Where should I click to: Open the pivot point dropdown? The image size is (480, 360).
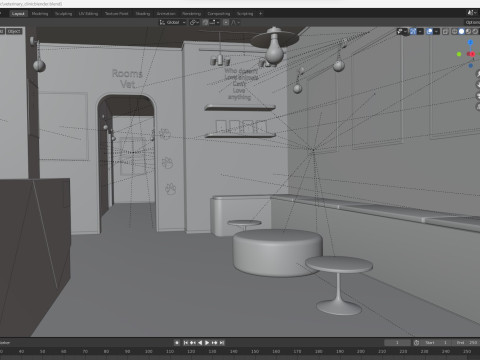pos(194,22)
